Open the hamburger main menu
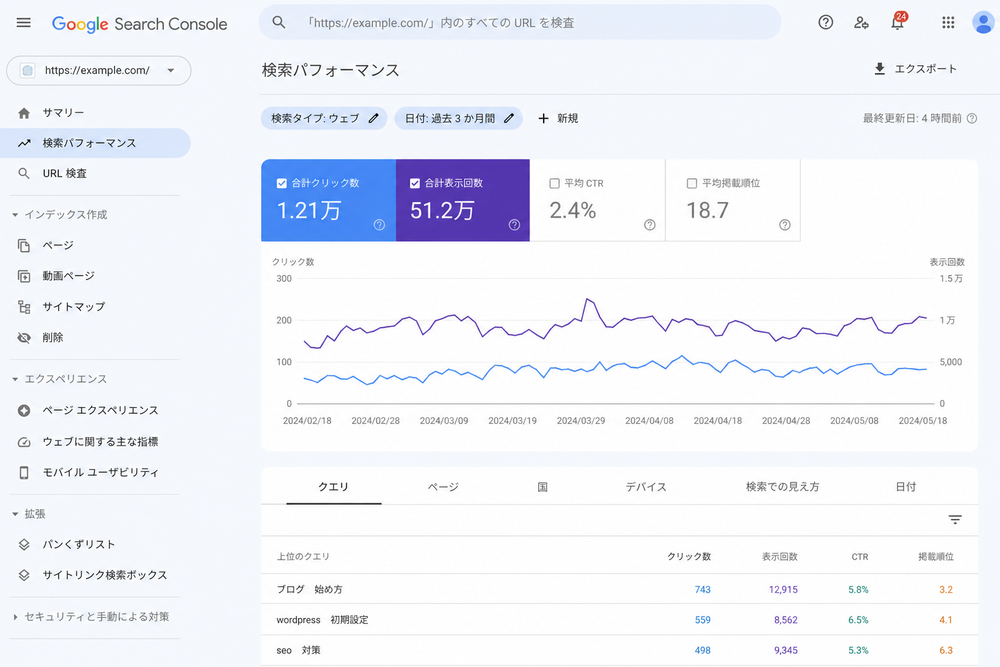 [24, 23]
